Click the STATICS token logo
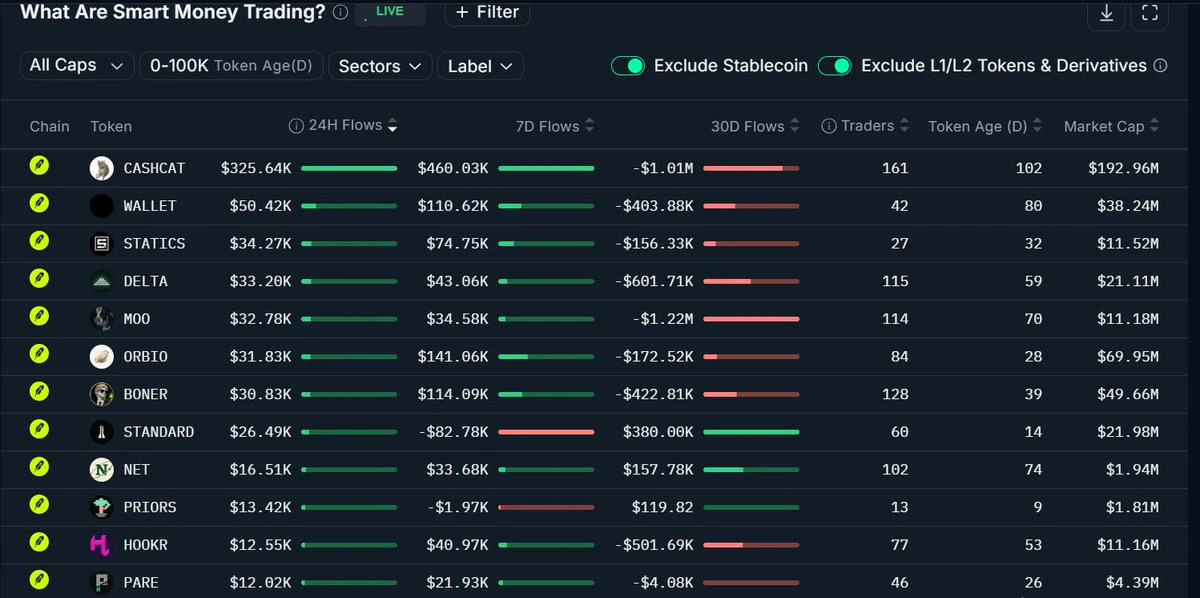Image resolution: width=1200 pixels, height=598 pixels. pos(102,243)
